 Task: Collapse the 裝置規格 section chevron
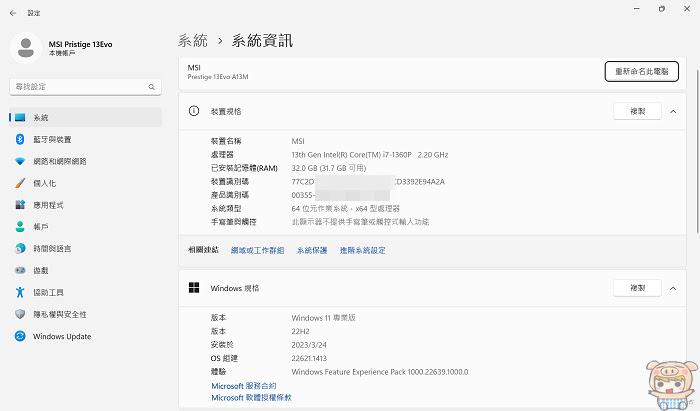point(673,112)
